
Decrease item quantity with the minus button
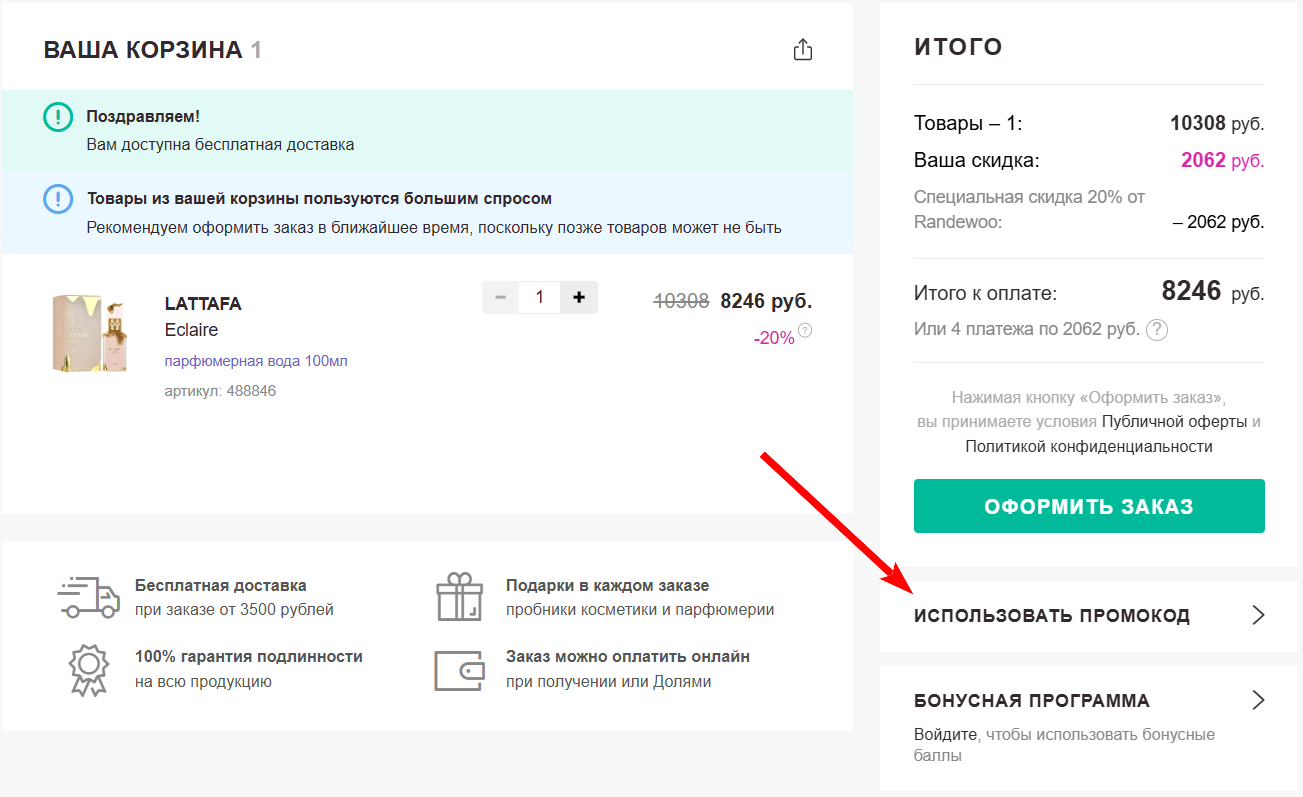tap(499, 297)
